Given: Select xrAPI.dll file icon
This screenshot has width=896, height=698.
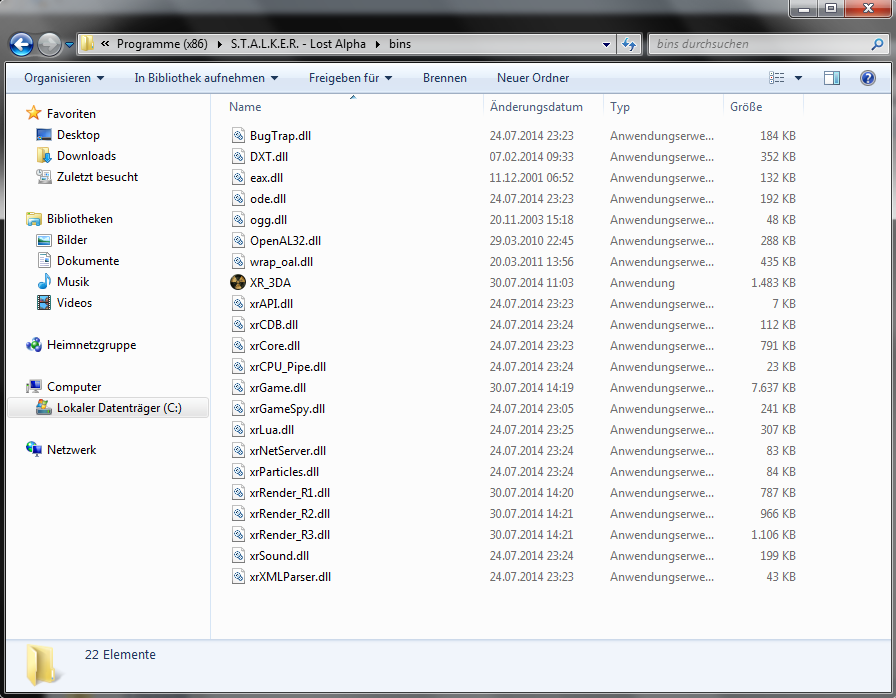Looking at the screenshot, I should click(238, 304).
